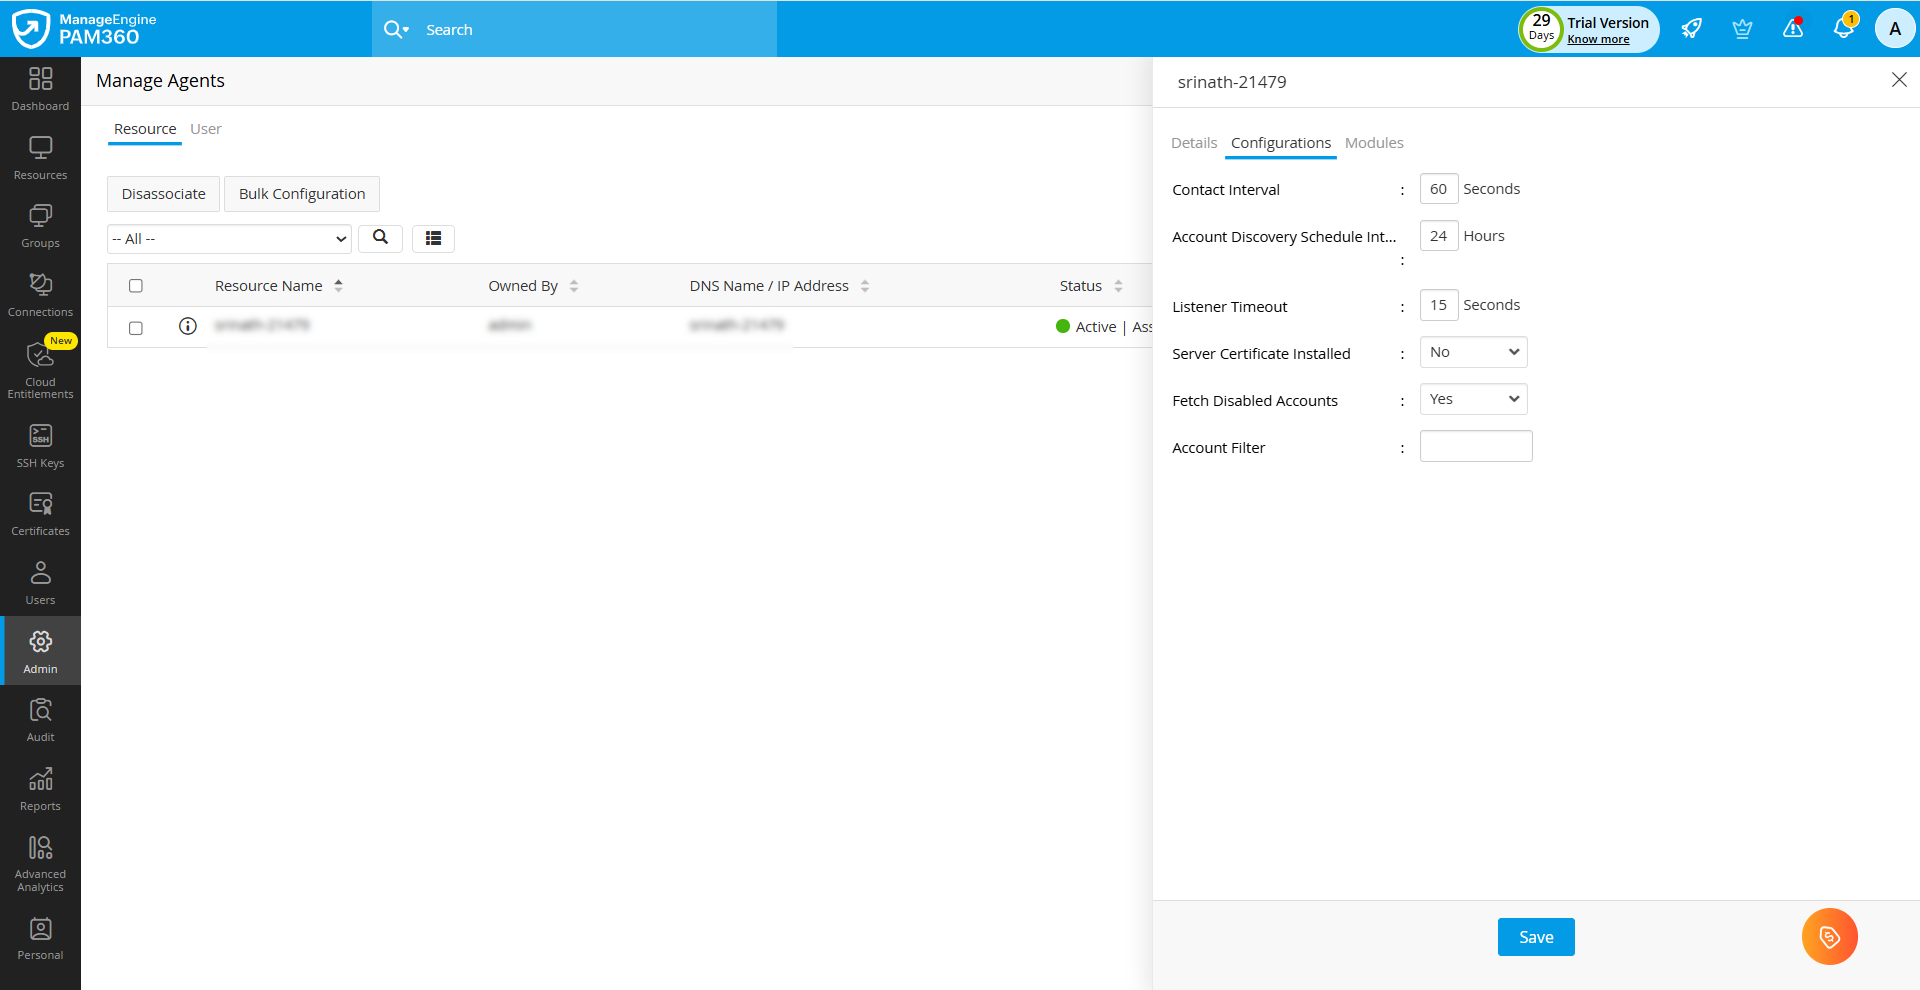Open the SSH Keys sidebar icon
The width and height of the screenshot is (1920, 990).
[x=40, y=445]
